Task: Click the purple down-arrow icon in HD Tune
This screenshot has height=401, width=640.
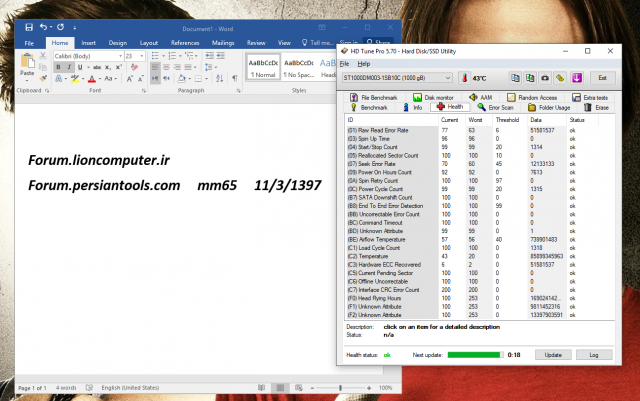Action: 577,77
